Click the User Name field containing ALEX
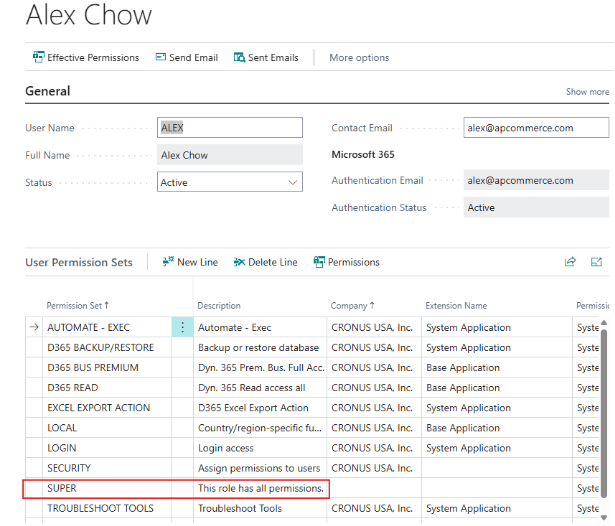Viewport: 615px width, 526px height. 230,128
